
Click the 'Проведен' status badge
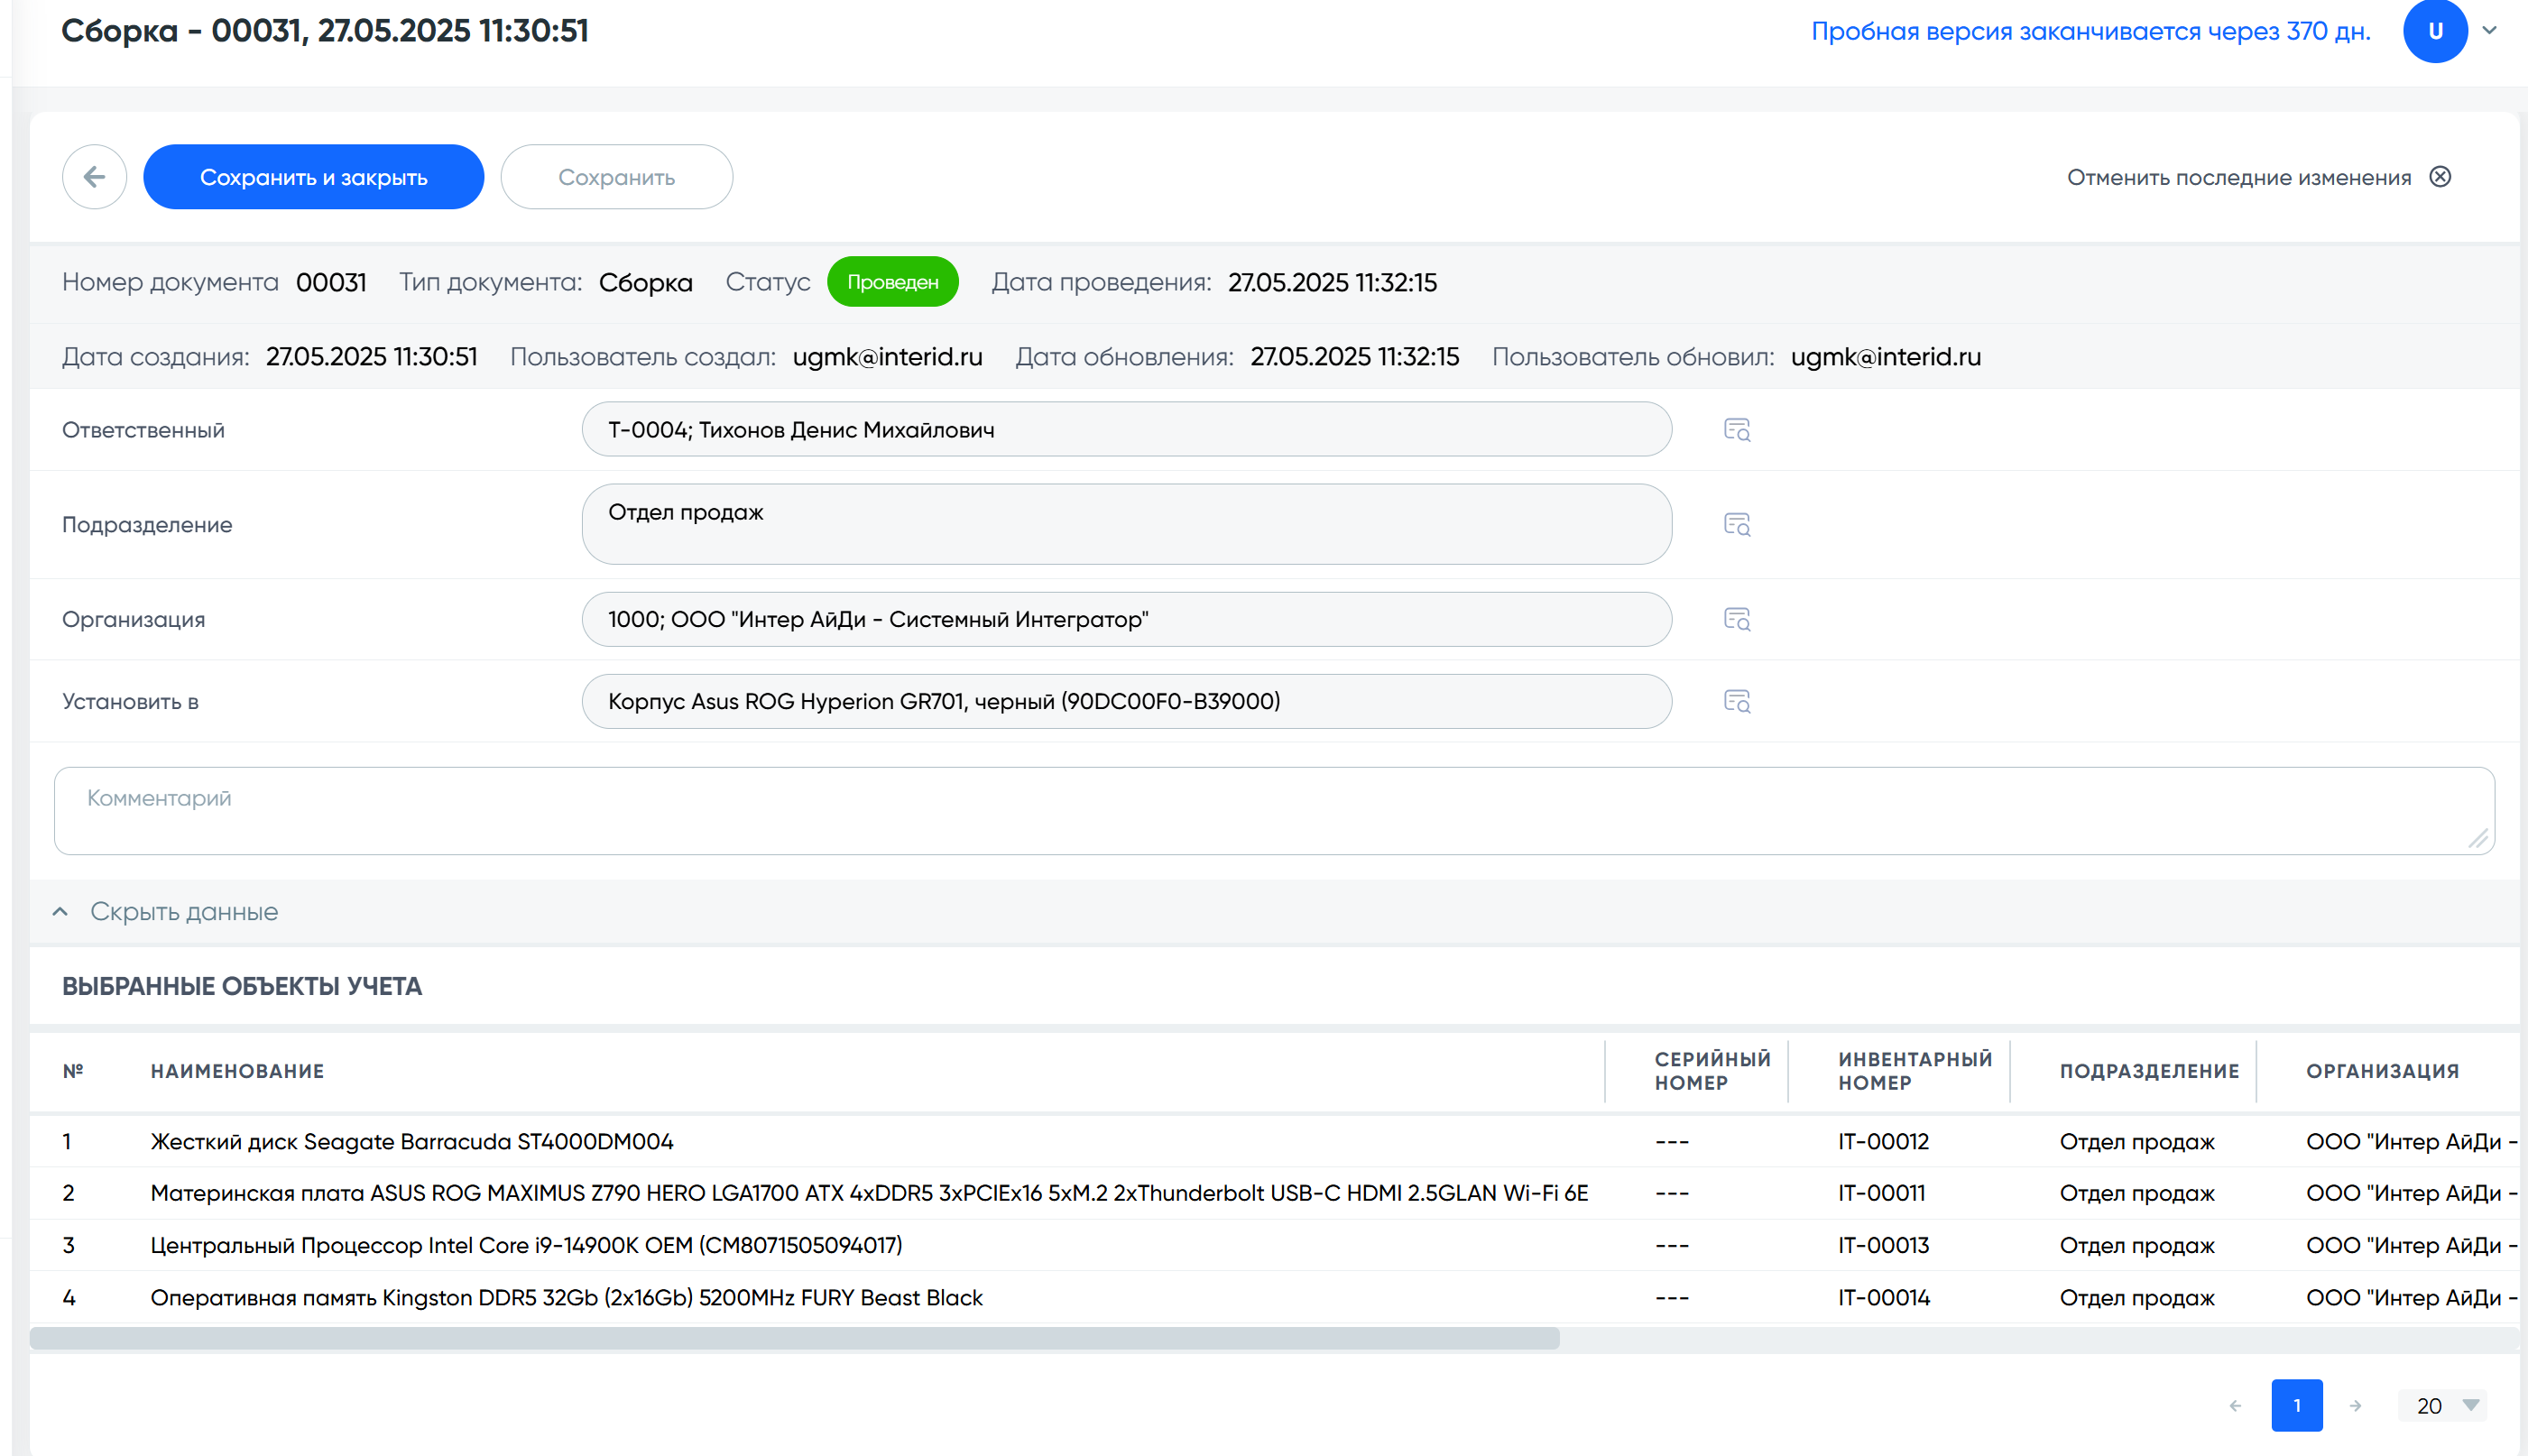tap(892, 282)
